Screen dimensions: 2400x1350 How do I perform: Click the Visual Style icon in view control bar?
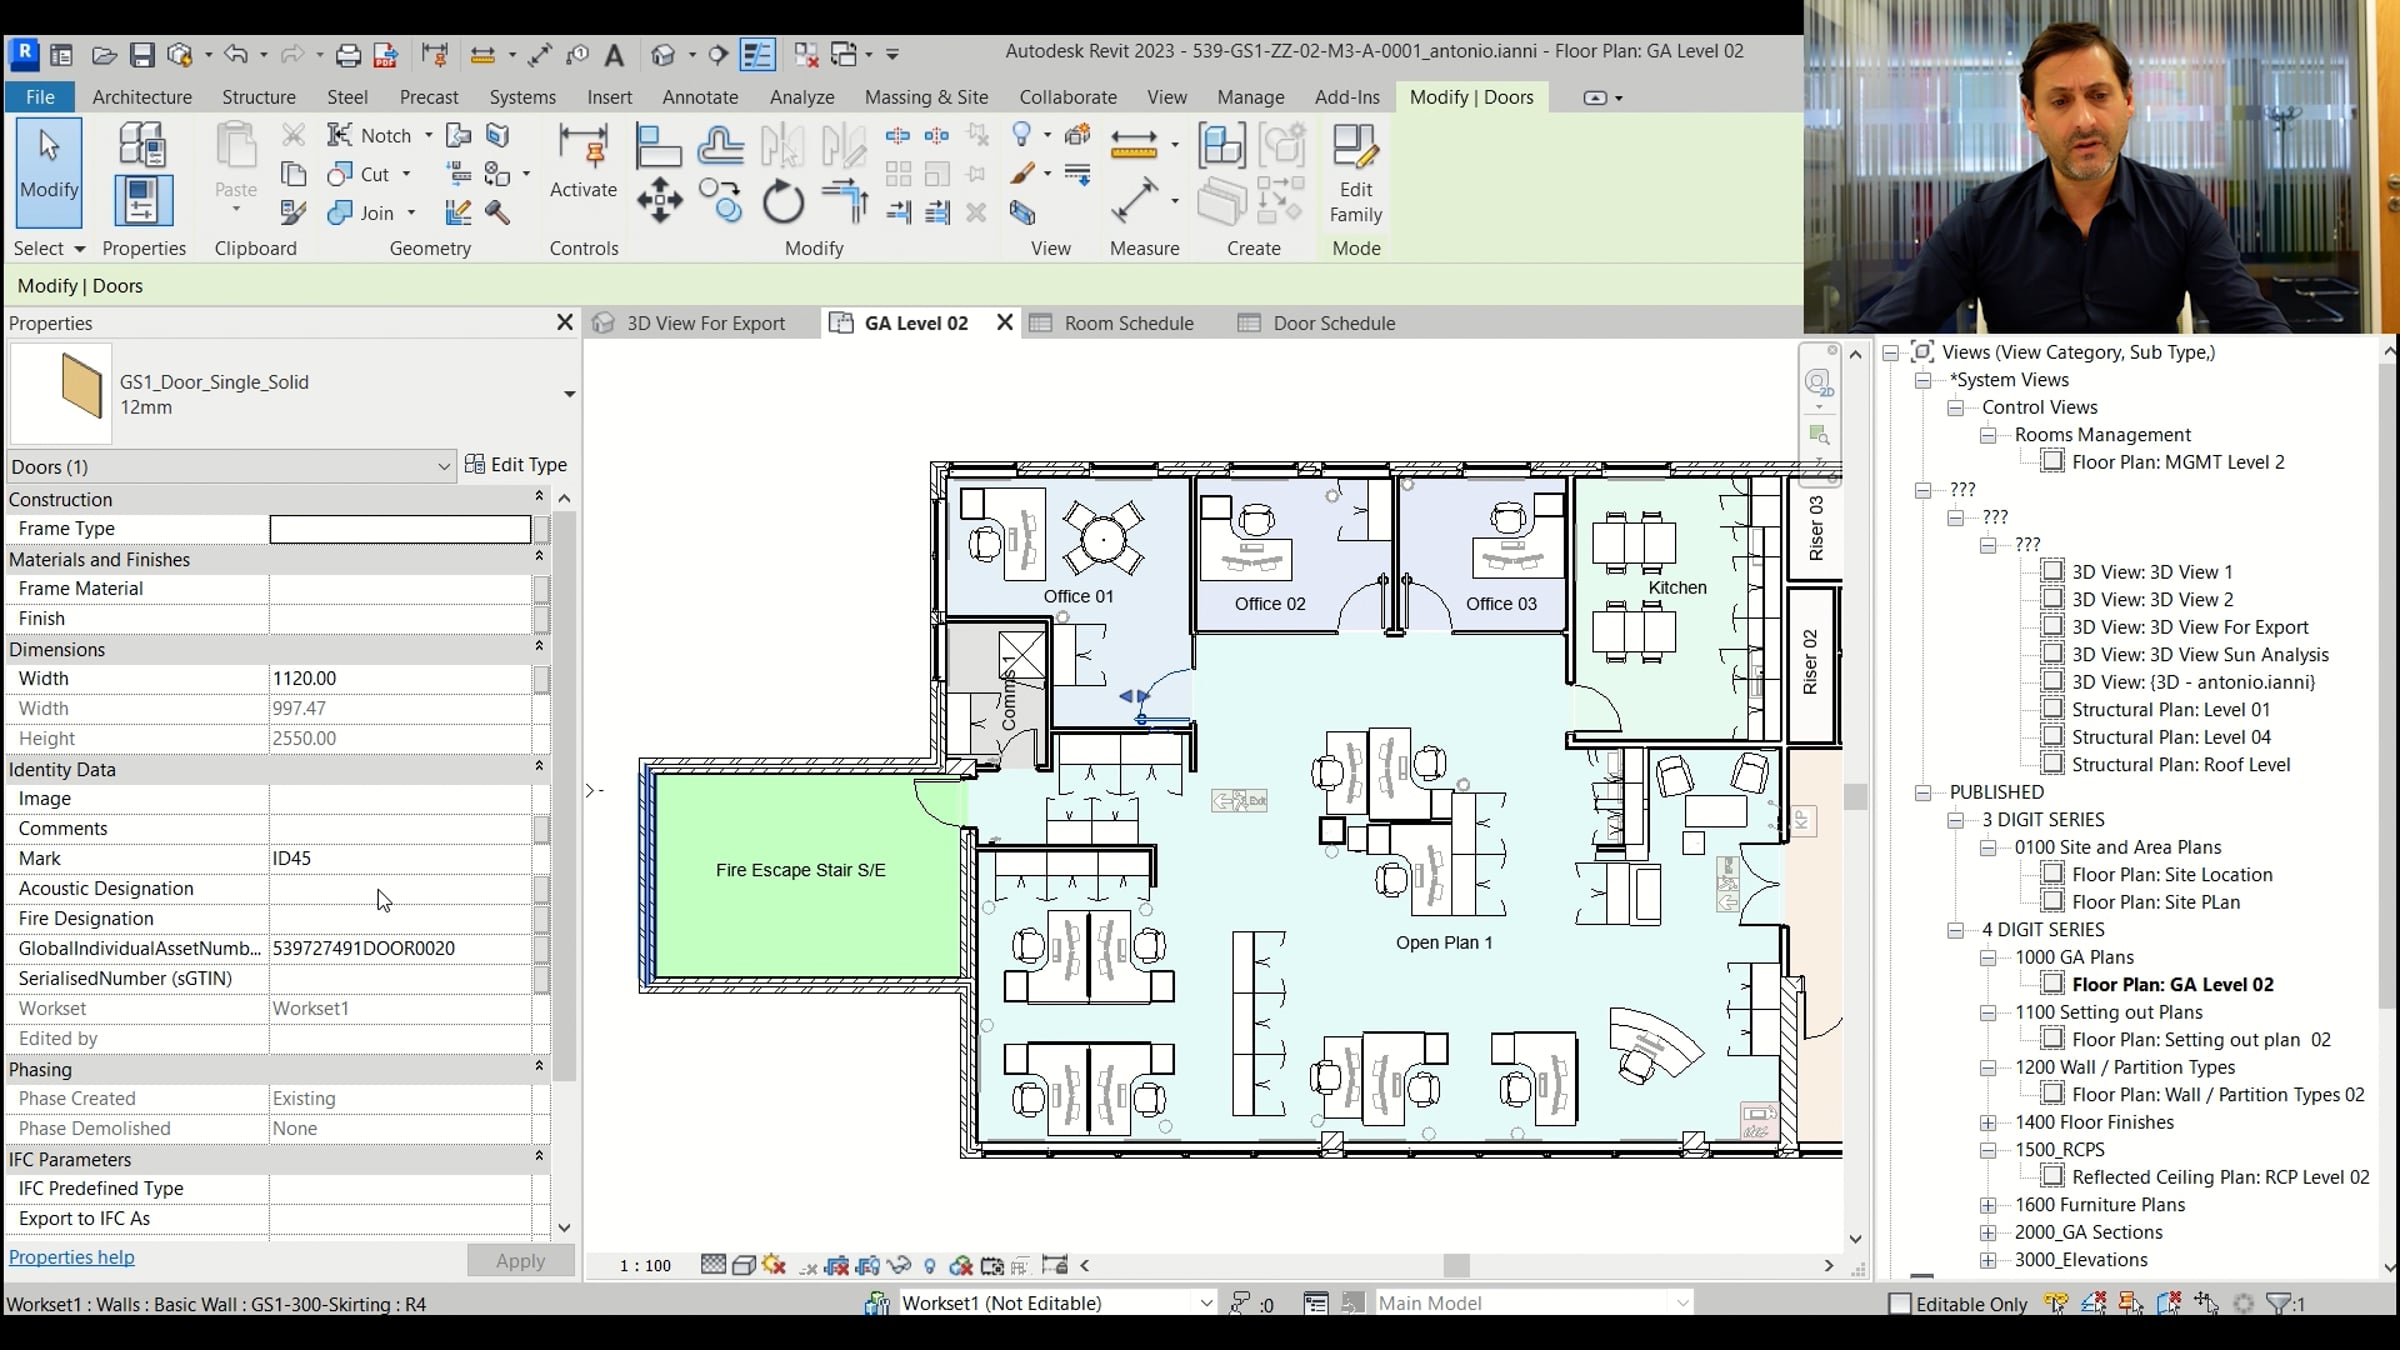[743, 1265]
